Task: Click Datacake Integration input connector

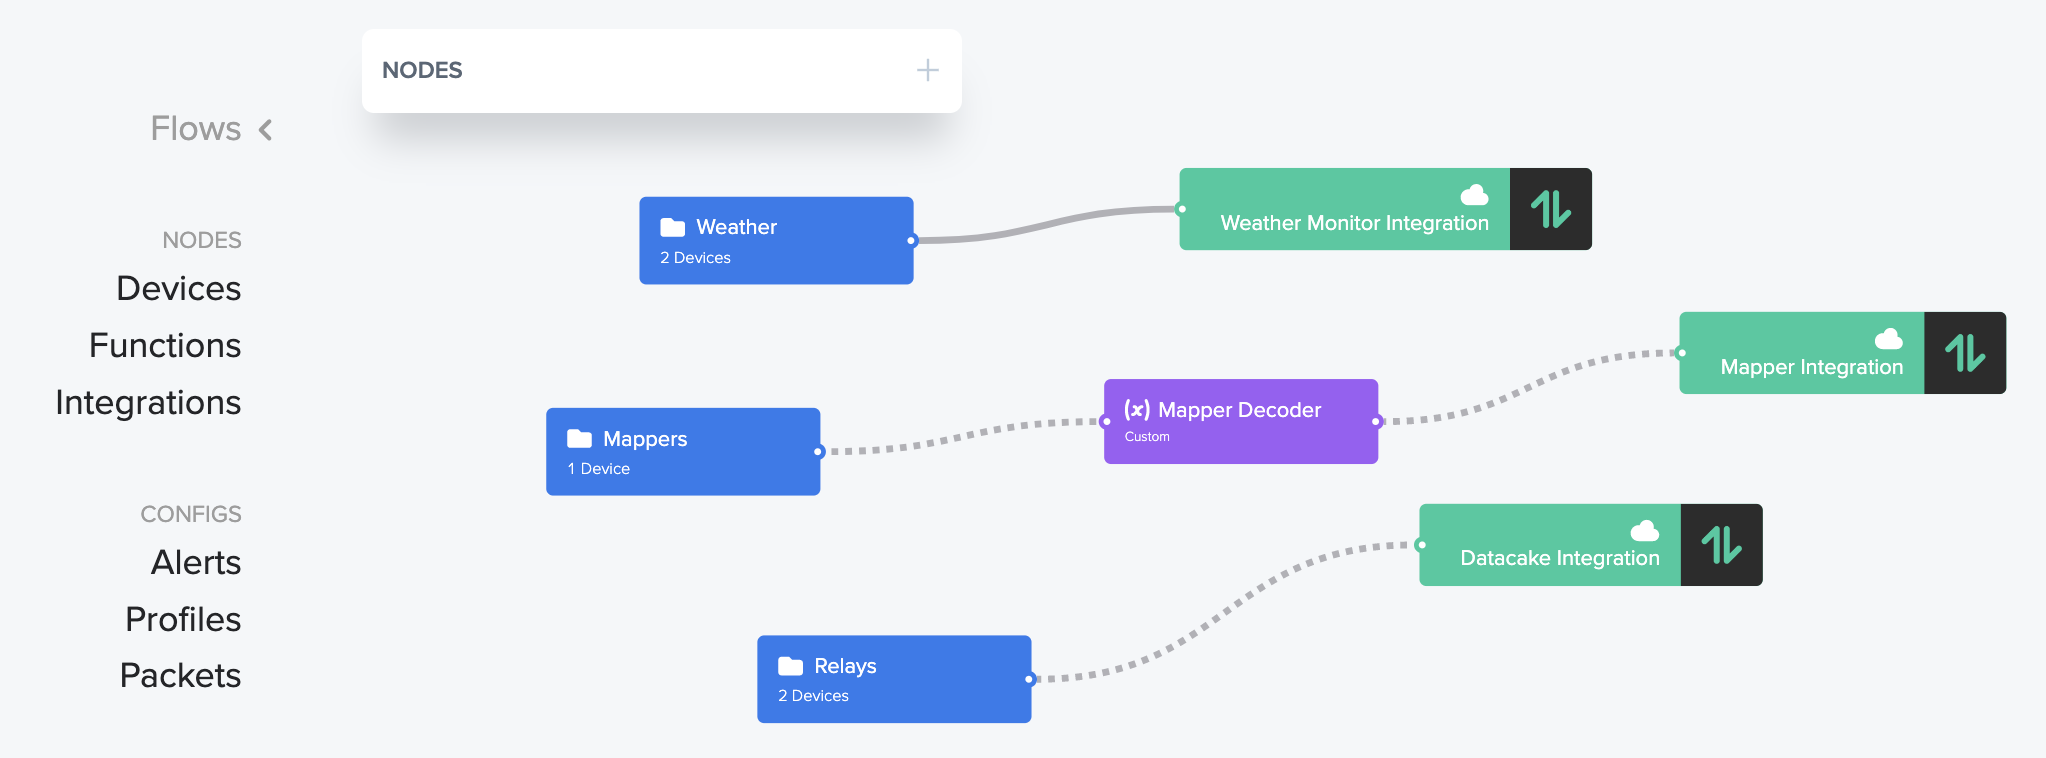Action: pyautogui.click(x=1421, y=545)
